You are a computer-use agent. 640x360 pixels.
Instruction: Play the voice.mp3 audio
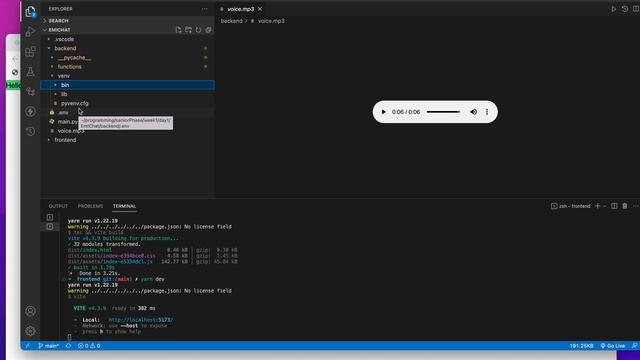383,112
